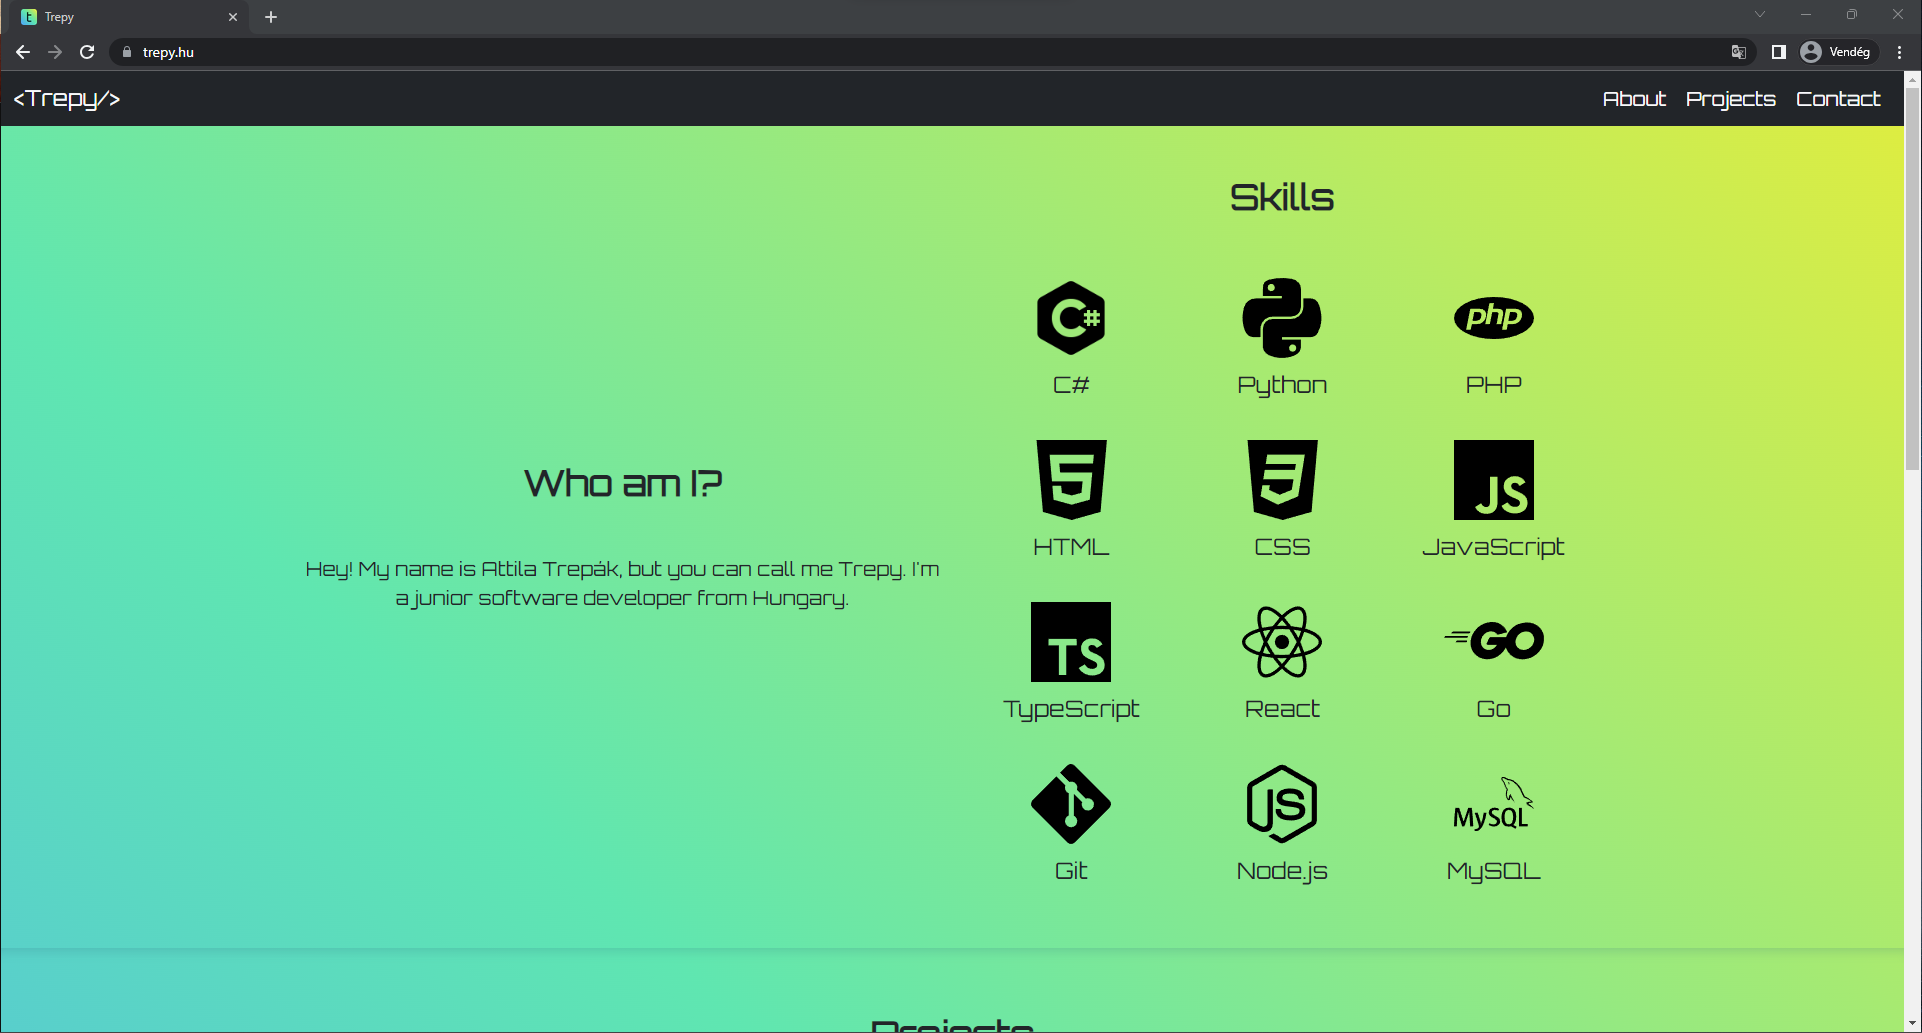Click the JavaScript JS square icon
1922x1033 pixels.
click(1493, 480)
